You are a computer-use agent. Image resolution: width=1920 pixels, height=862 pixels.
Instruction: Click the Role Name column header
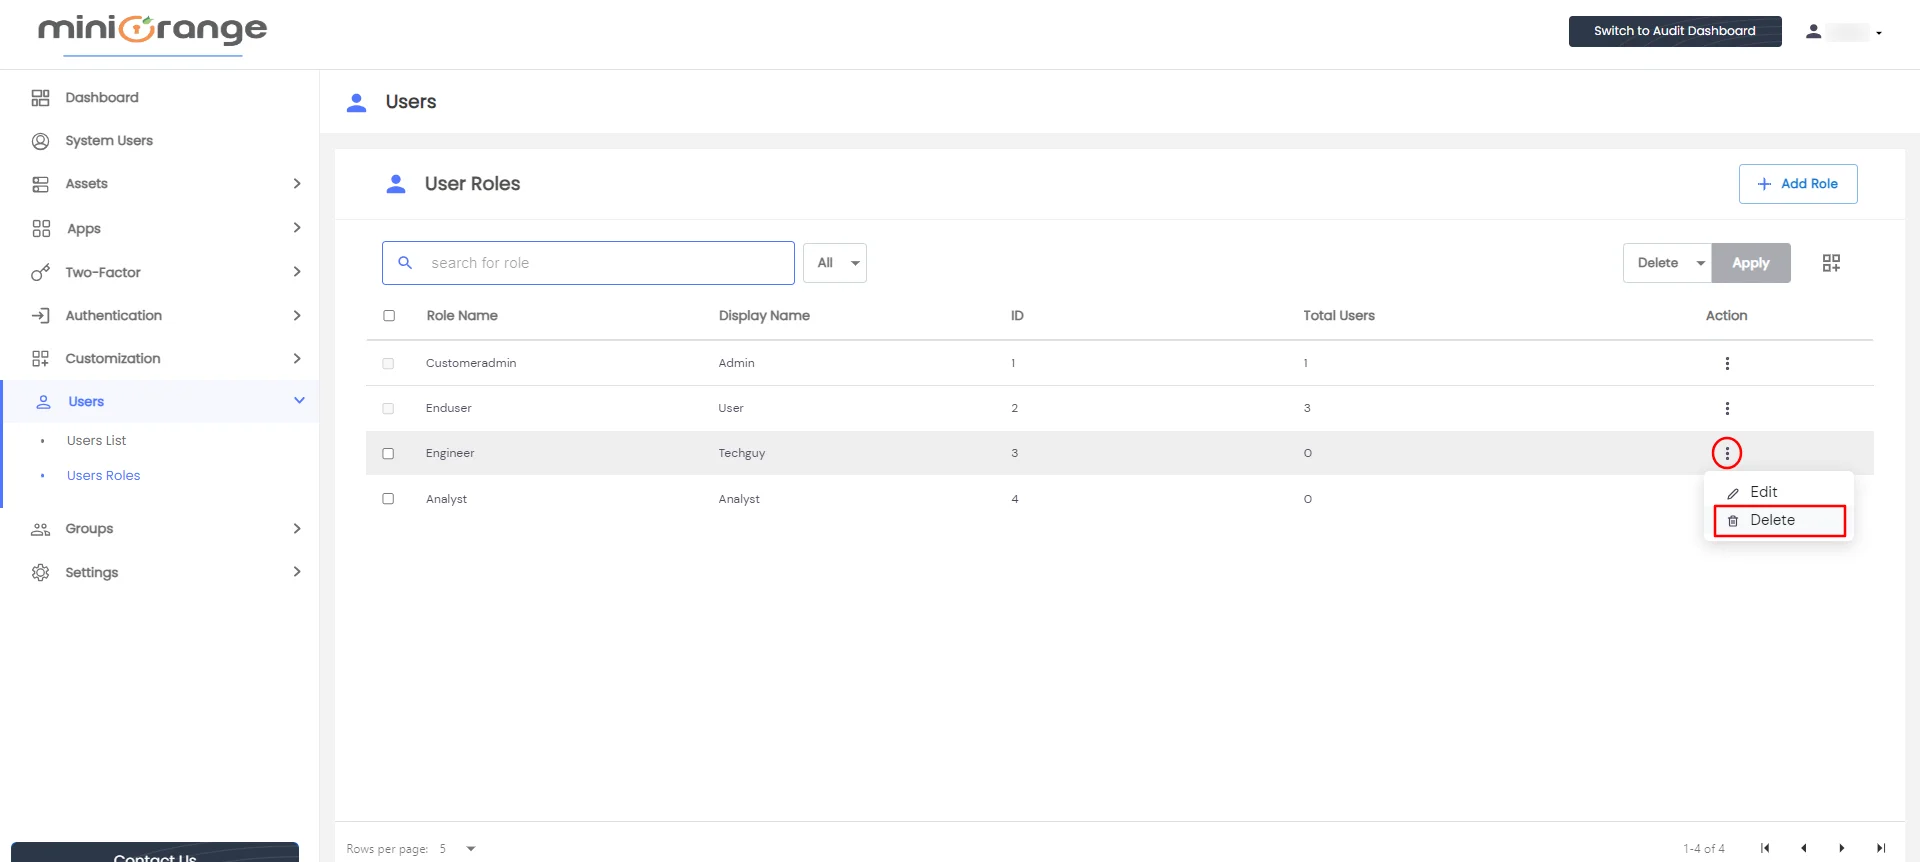coord(462,315)
